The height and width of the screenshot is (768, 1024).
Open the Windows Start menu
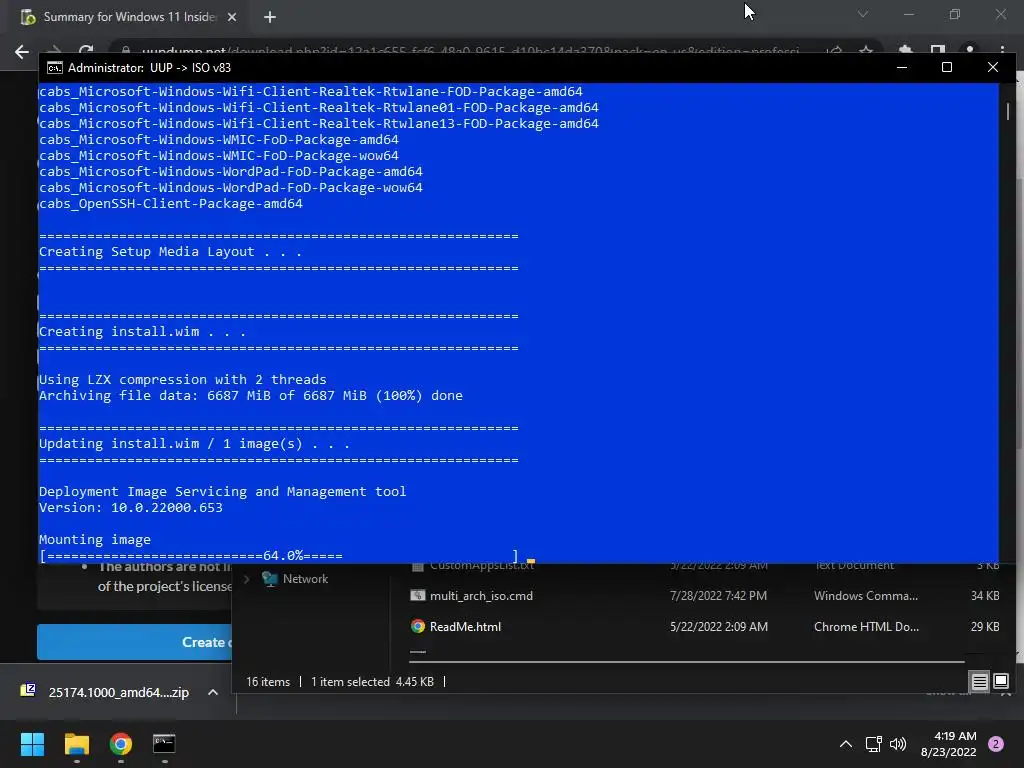pos(32,744)
